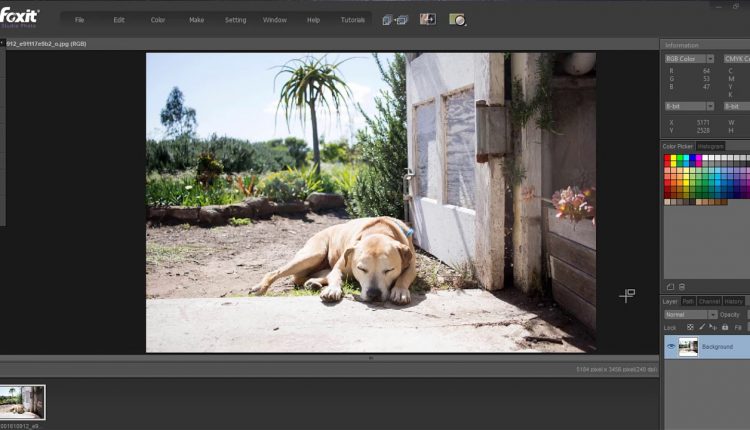
Task: Toggle lock transparent pixels checkerboard icon
Action: [690, 328]
